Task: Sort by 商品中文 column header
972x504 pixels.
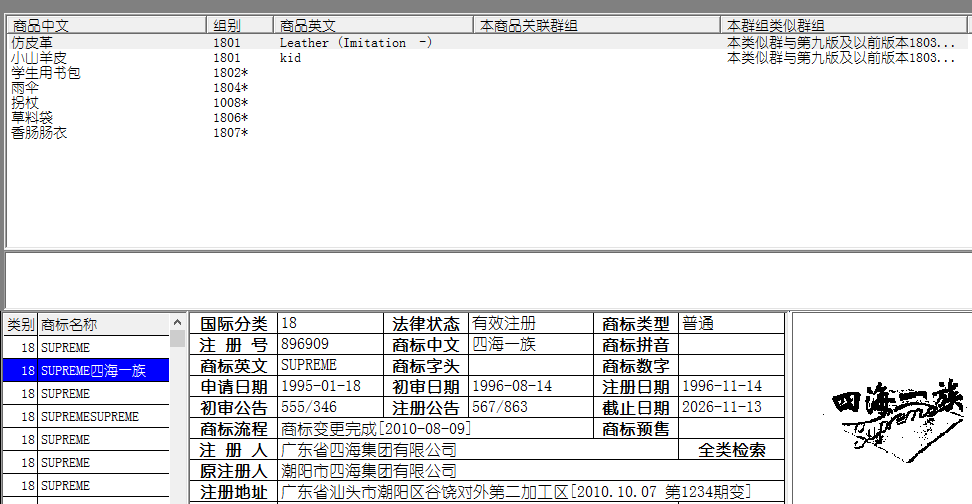Action: tap(107, 25)
